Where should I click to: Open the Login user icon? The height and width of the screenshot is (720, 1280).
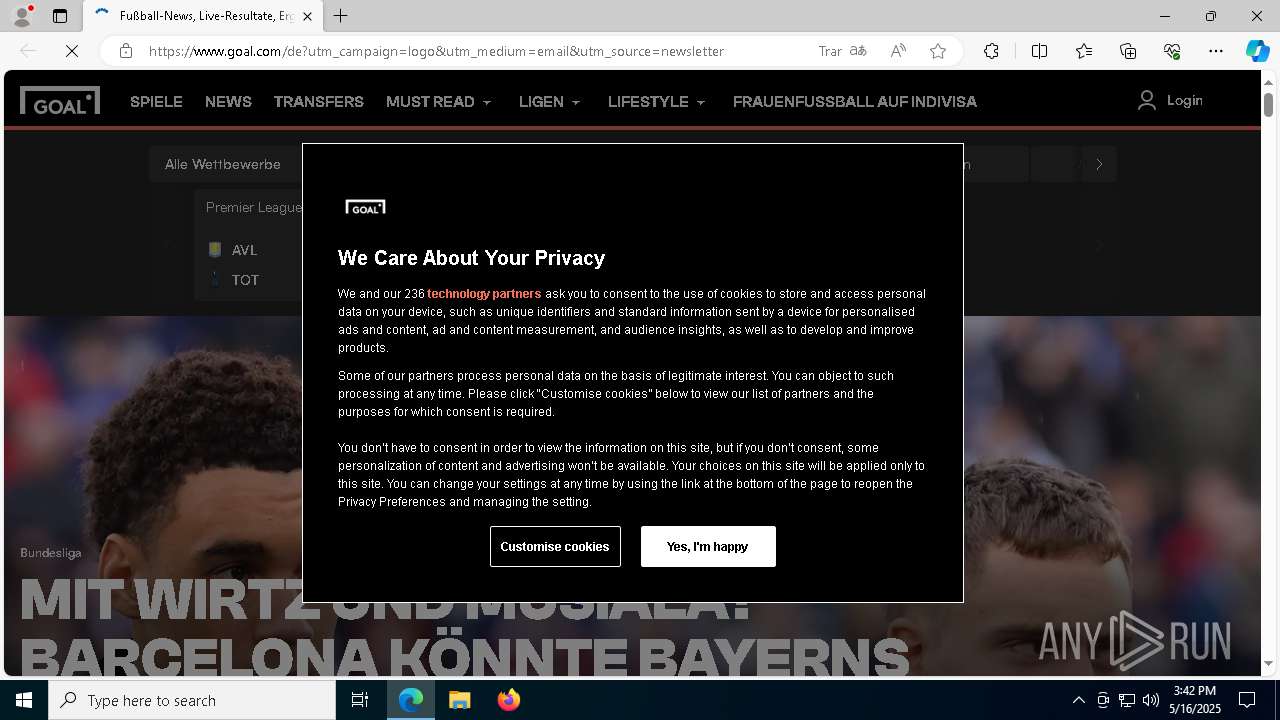click(x=1147, y=100)
